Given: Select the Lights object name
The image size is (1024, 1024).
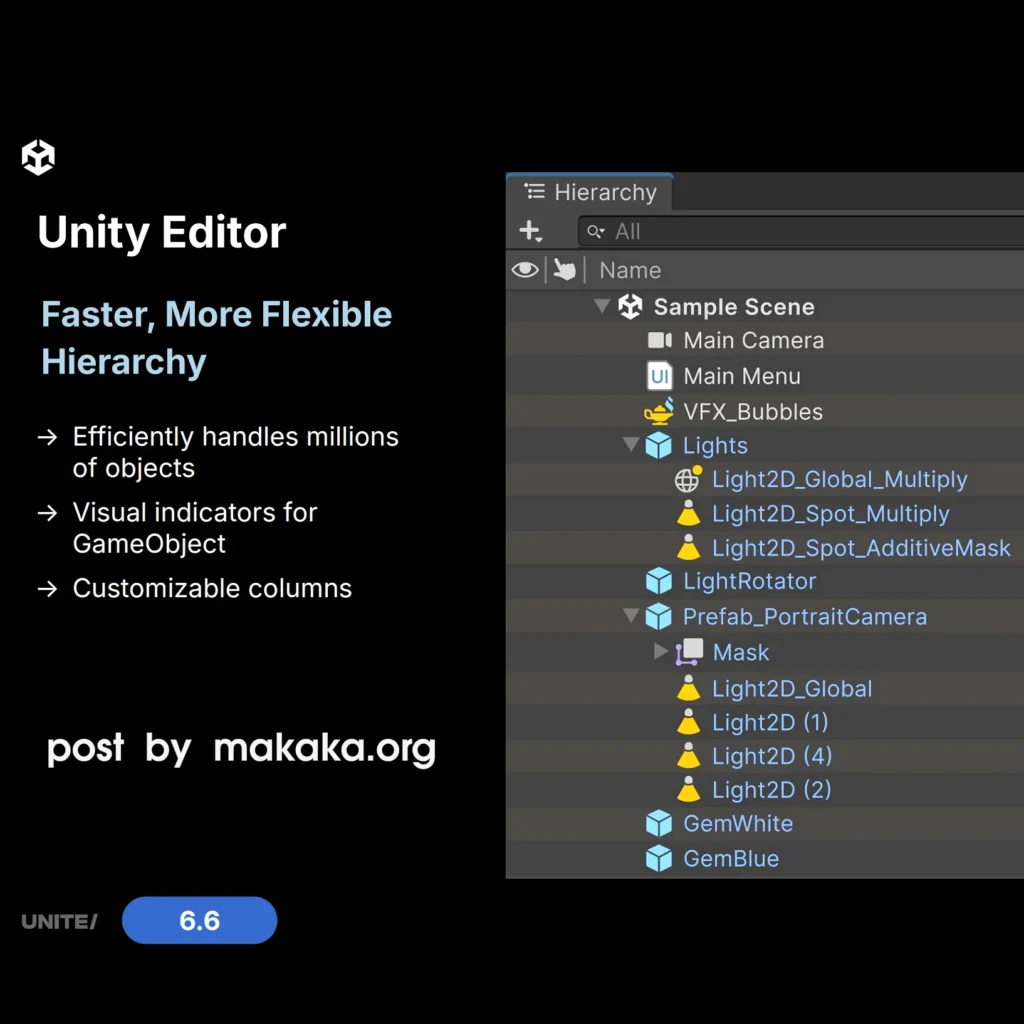Looking at the screenshot, I should 715,445.
